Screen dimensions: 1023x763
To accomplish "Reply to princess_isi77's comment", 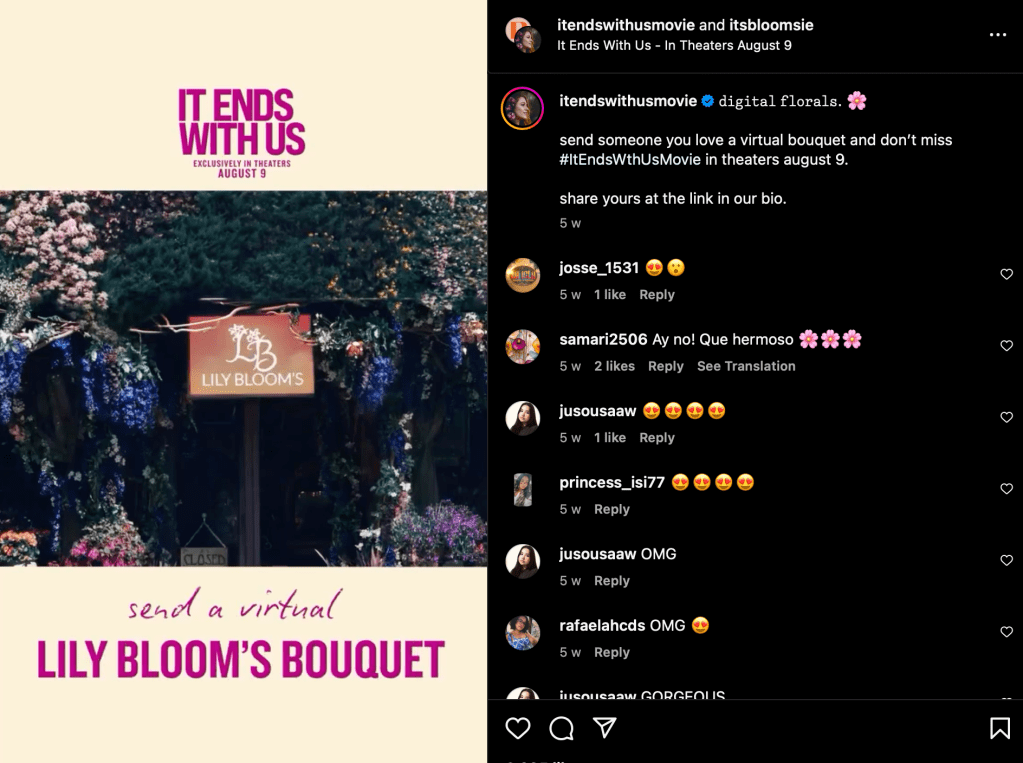I will point(611,509).
